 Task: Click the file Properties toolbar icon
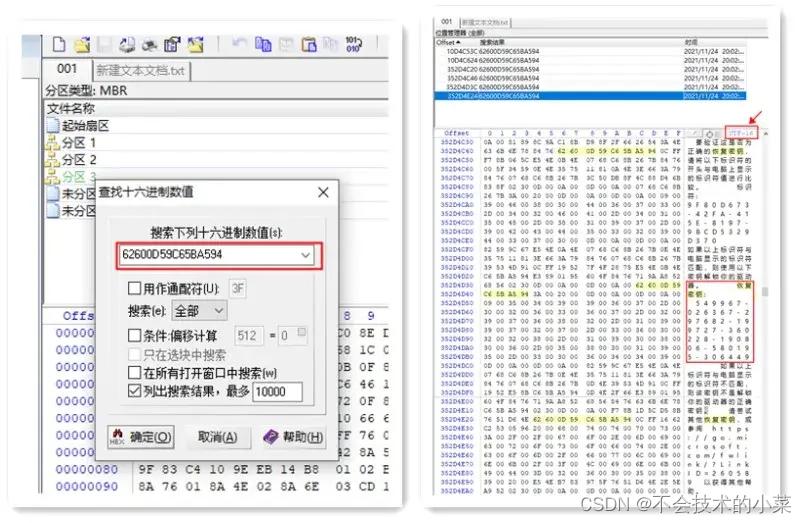172,45
